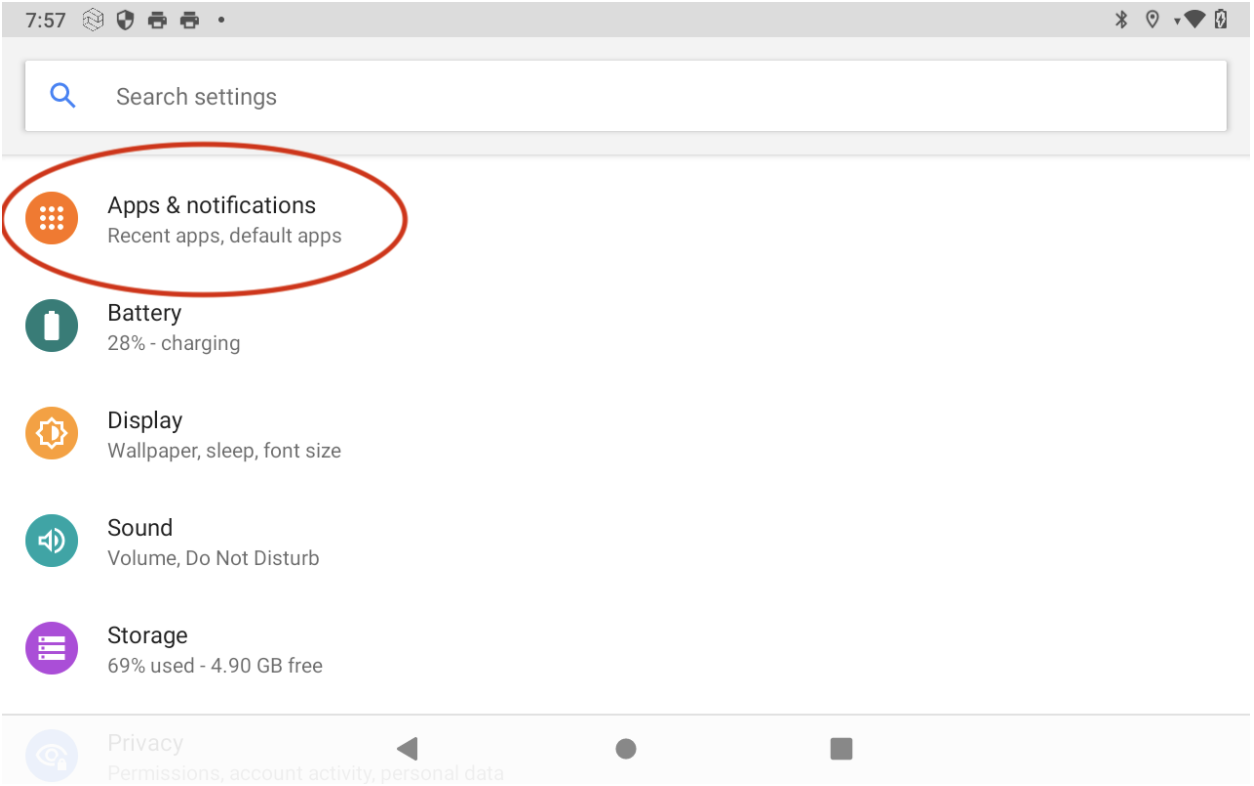This screenshot has height=786, width=1254.
Task: Tap the orange Apps & notifications icon
Action: 51,219
